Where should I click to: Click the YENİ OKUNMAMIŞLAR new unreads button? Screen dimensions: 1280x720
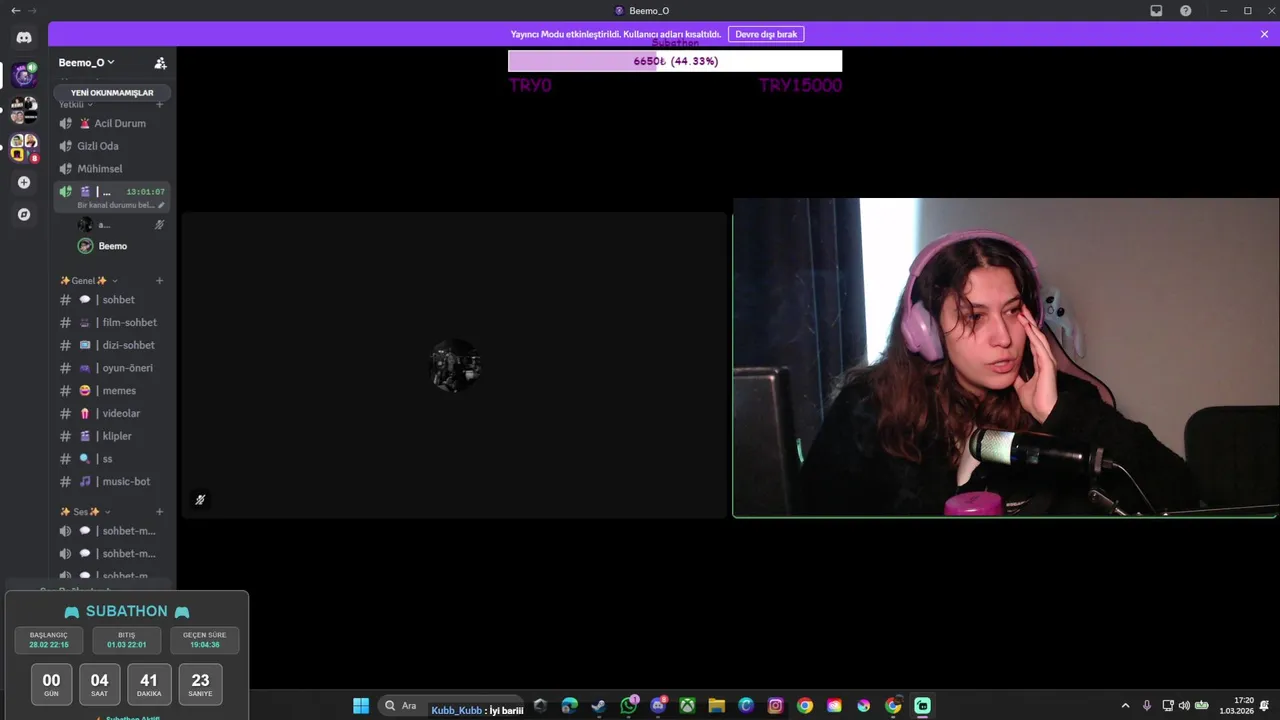click(112, 93)
